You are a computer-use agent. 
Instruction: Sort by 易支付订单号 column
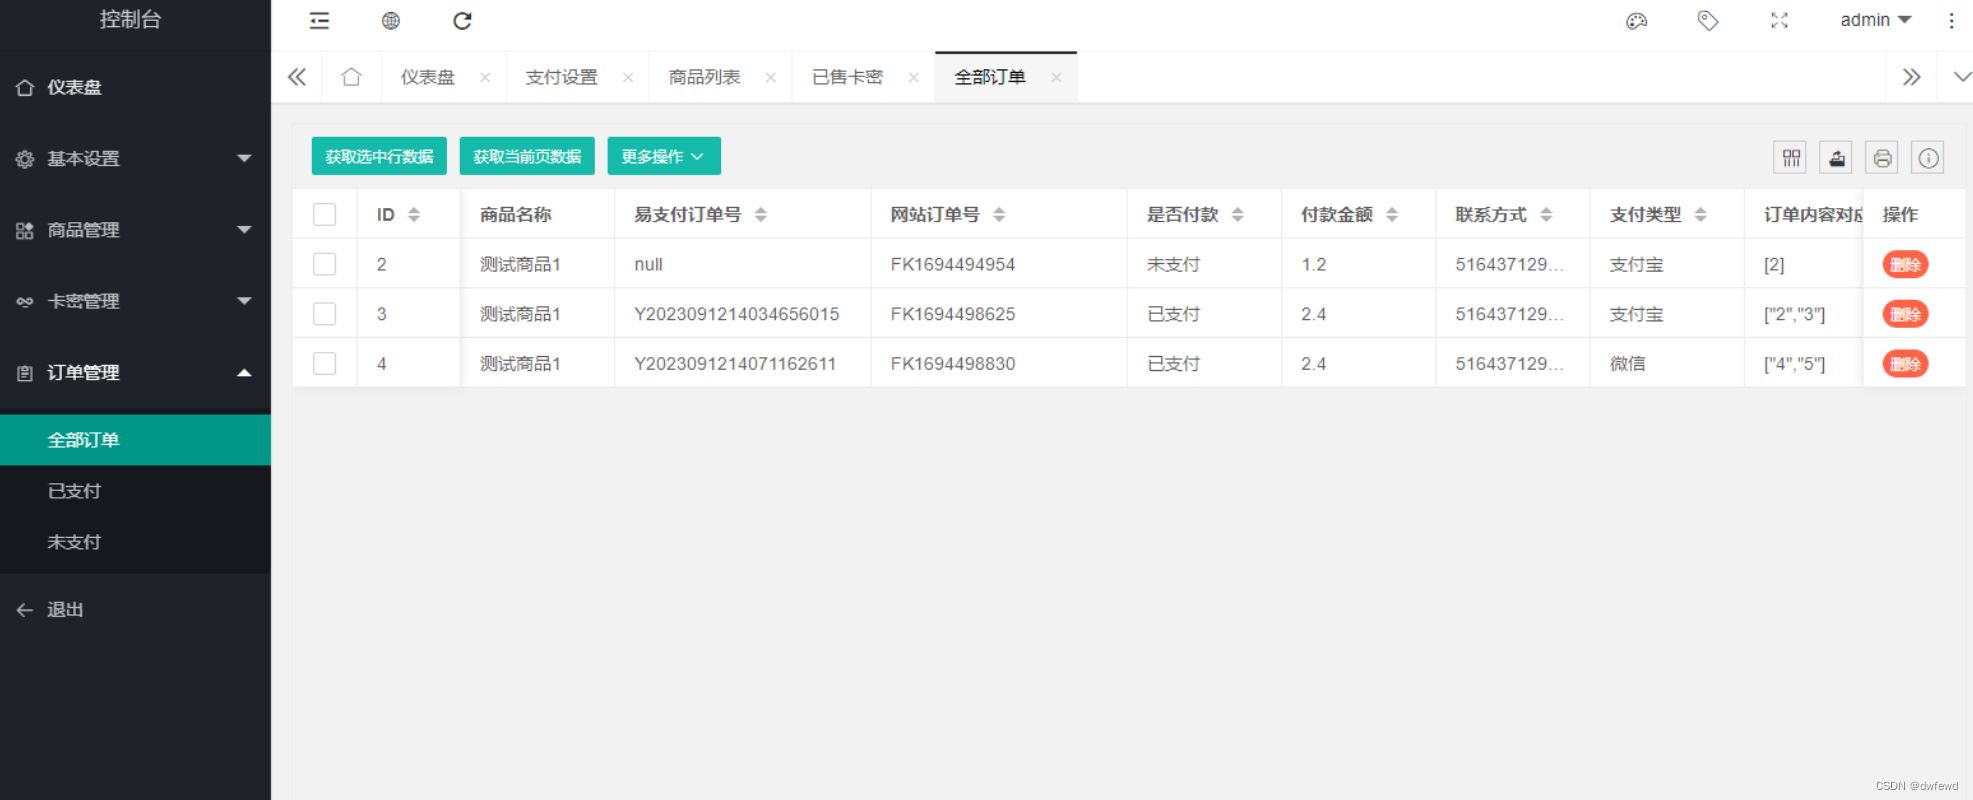(x=761, y=215)
